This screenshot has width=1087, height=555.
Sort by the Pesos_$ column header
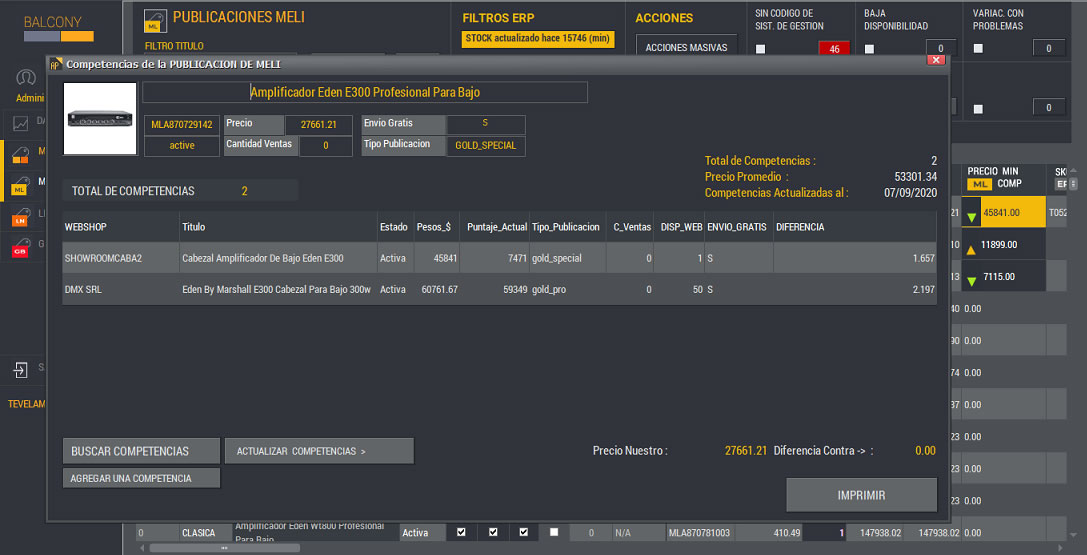click(x=434, y=227)
